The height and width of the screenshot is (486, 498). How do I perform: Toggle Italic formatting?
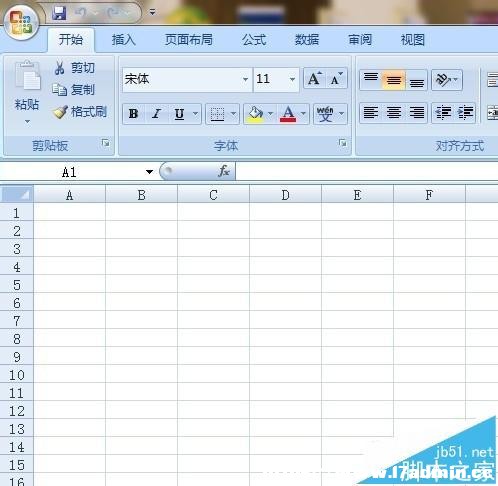pos(156,114)
